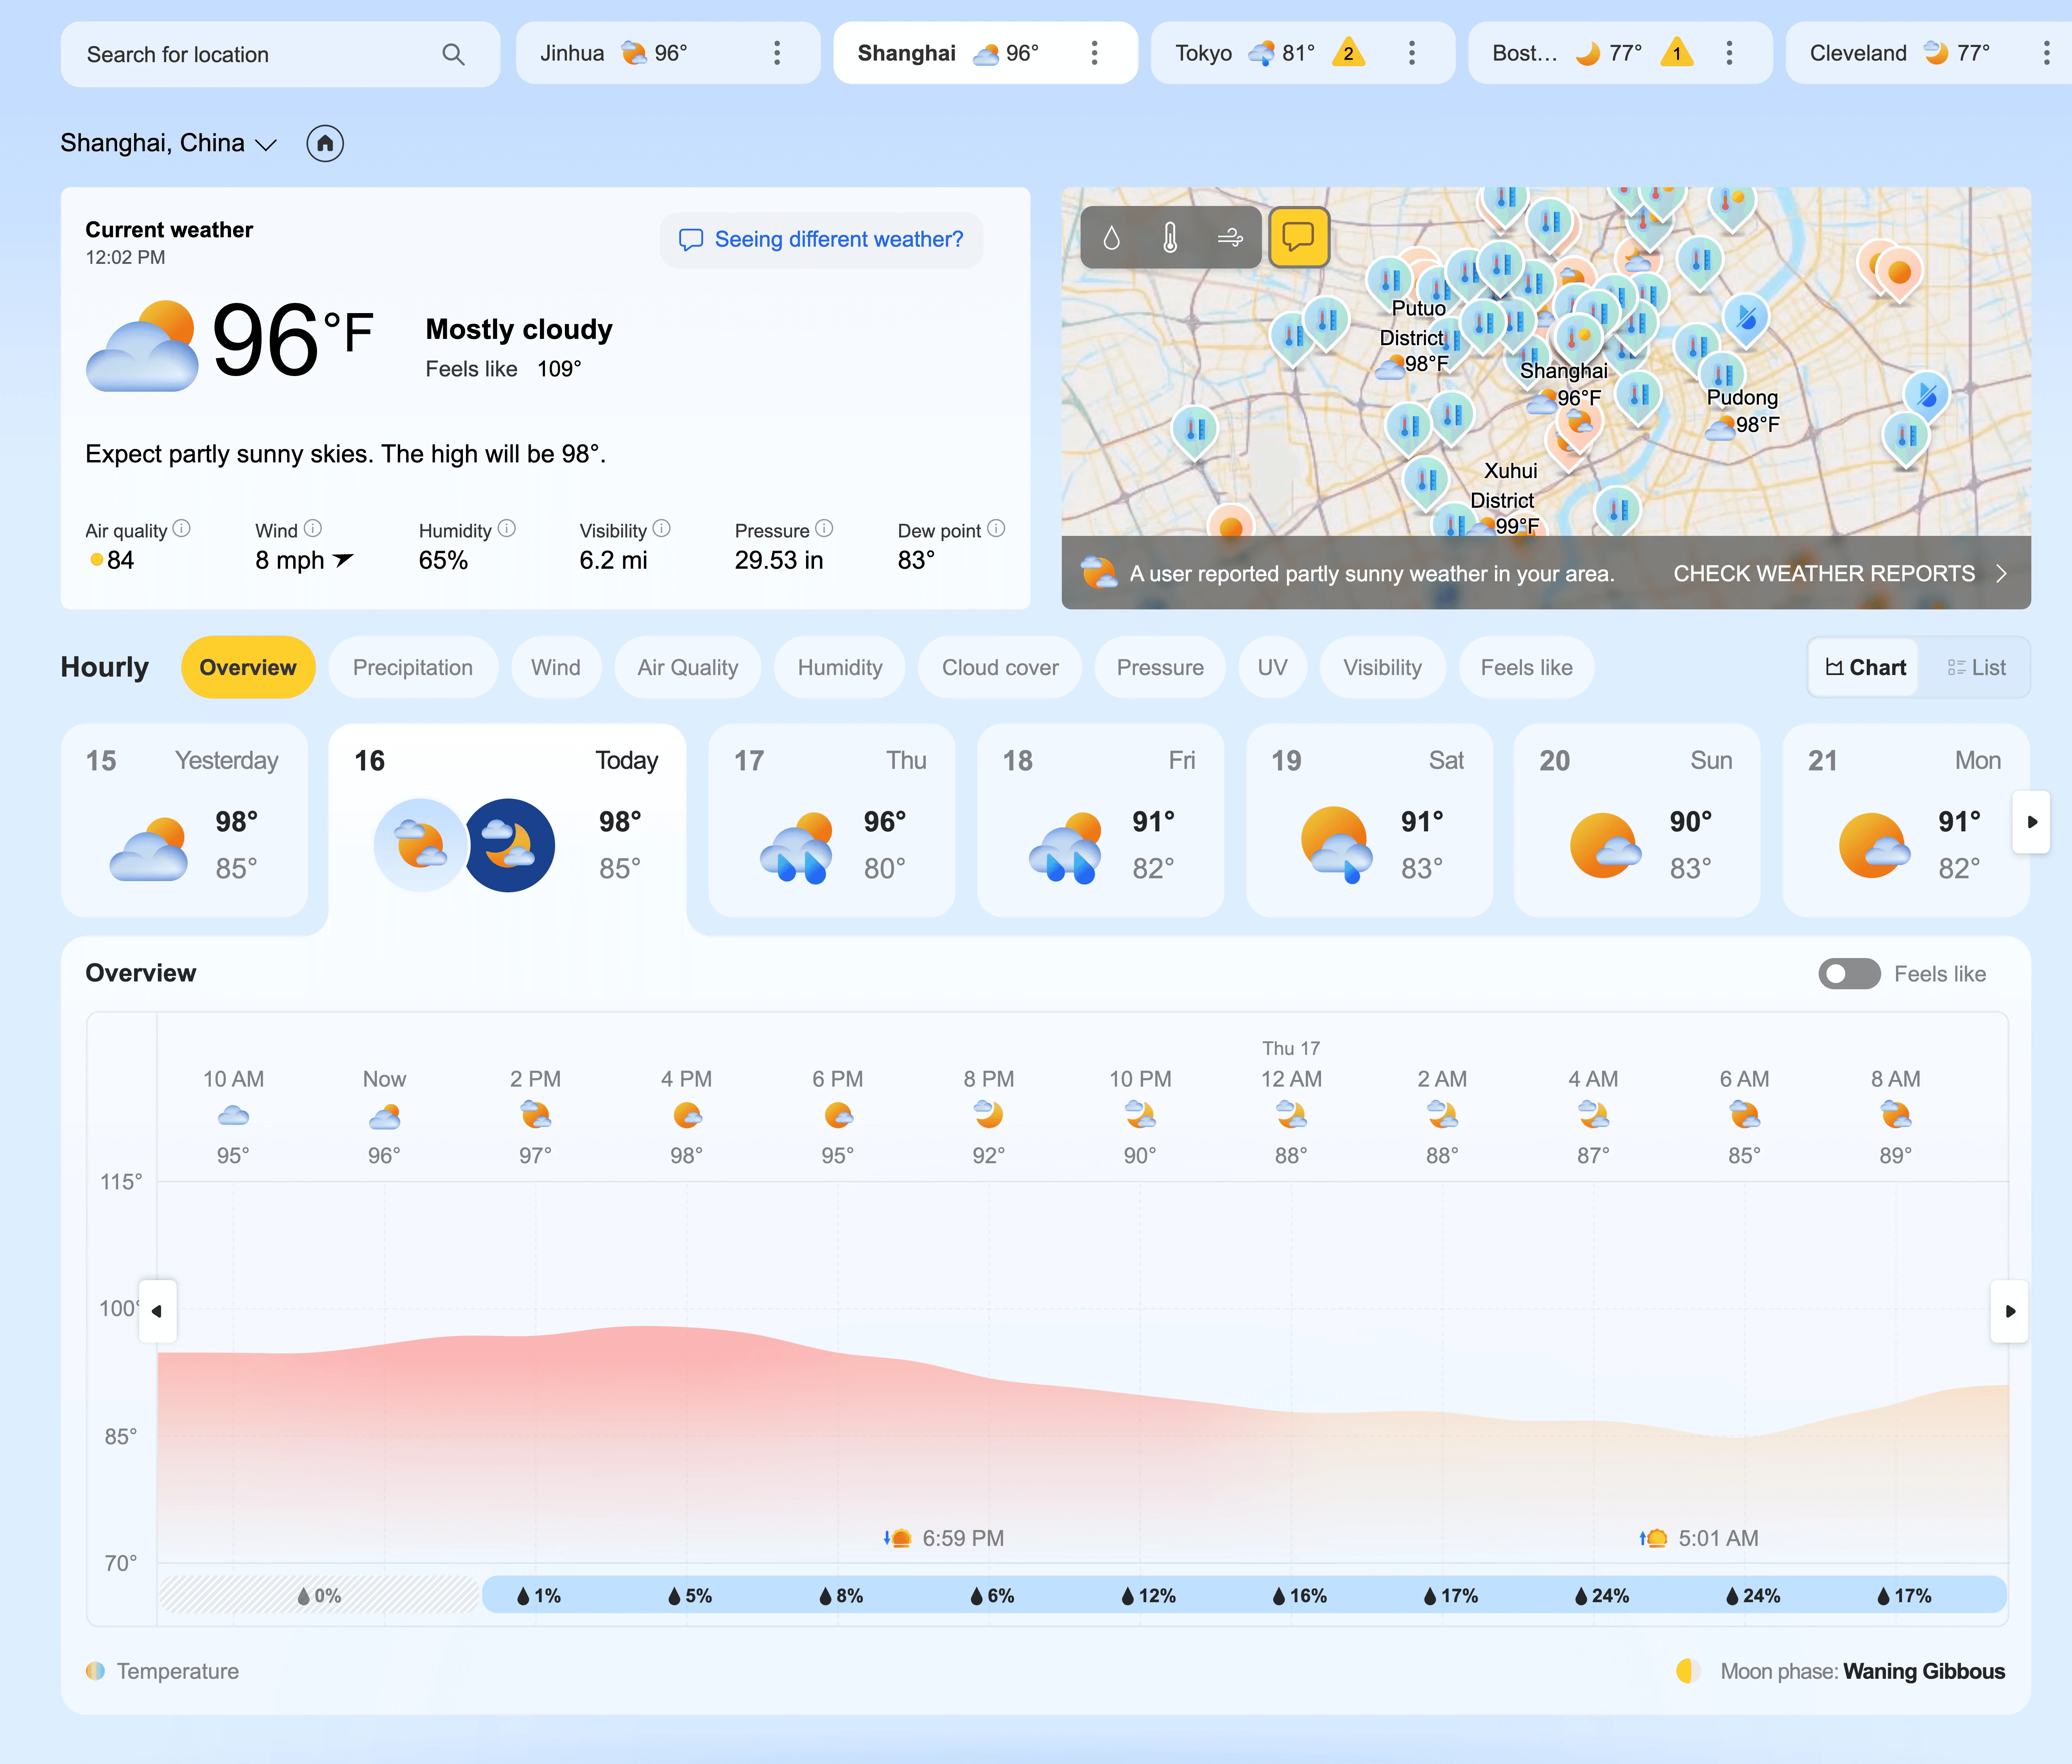Select the Precipitation hourly tab
This screenshot has width=2072, height=1764.
(x=412, y=667)
